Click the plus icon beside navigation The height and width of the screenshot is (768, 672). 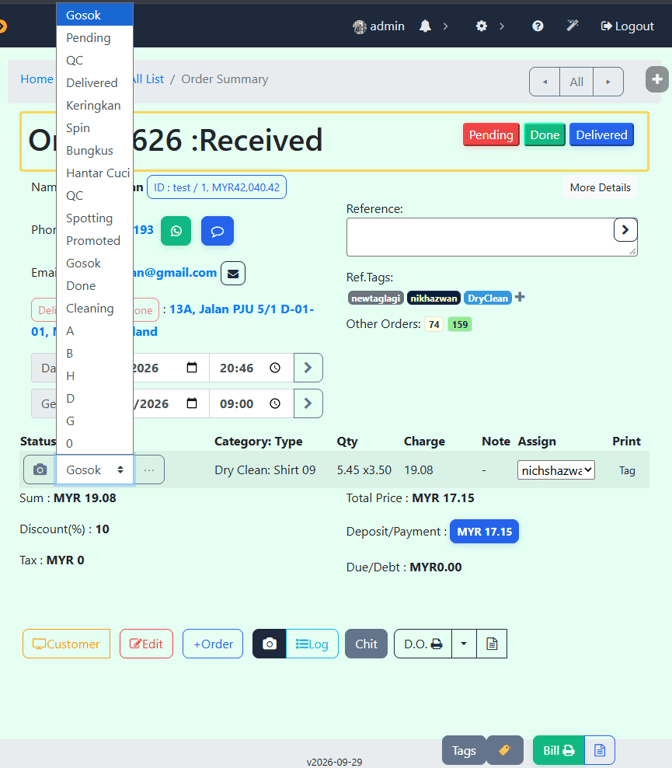pyautogui.click(x=657, y=79)
